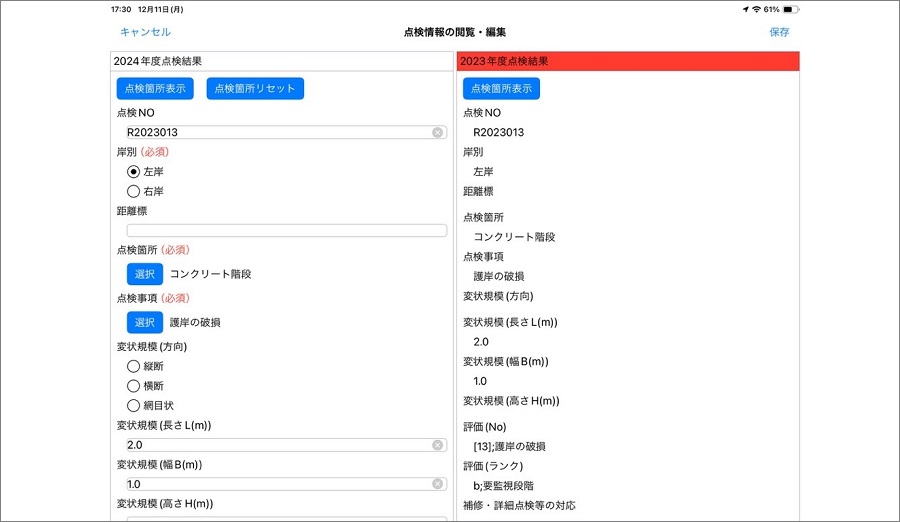900x522 pixels.
Task: Tap キャンセル to discard edits
Action: tap(145, 32)
